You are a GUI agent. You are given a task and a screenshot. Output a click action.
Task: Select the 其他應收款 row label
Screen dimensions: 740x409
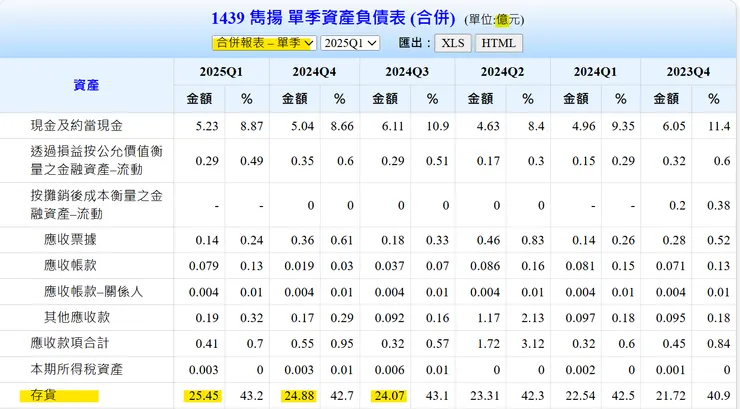click(x=76, y=317)
